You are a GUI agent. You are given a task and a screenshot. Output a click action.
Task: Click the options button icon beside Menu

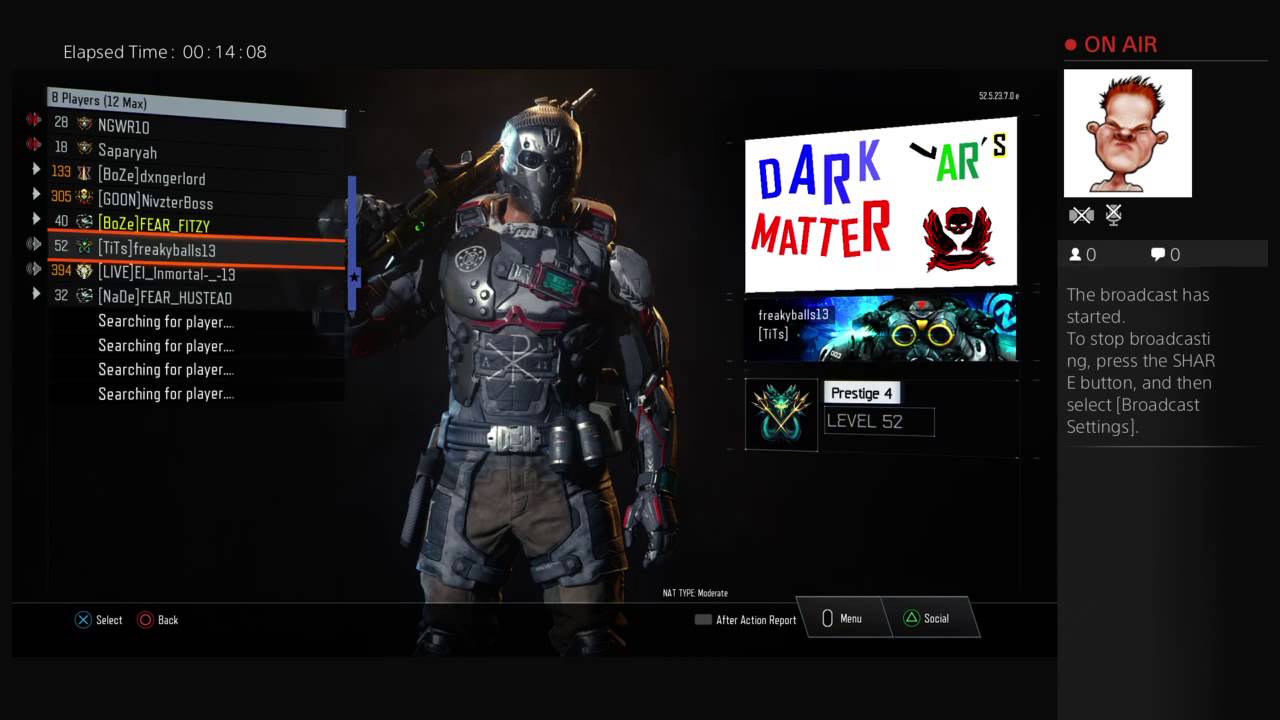coord(827,618)
